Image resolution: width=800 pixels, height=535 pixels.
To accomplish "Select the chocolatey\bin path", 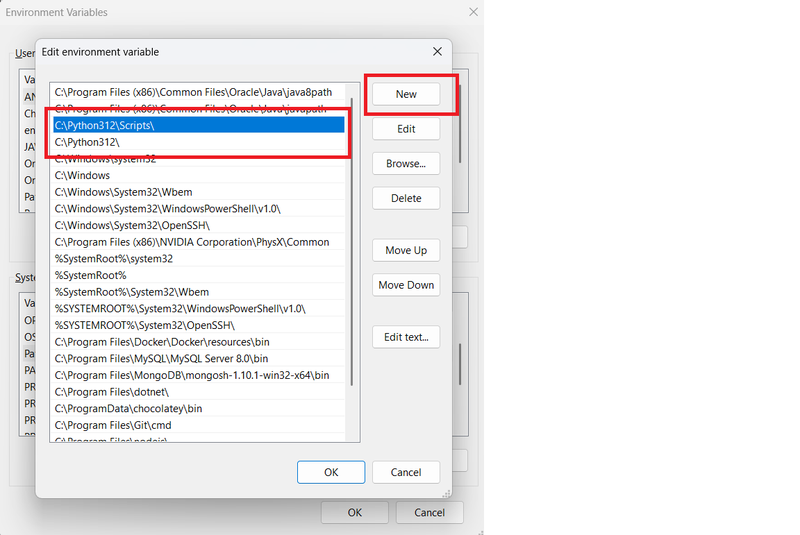I will click(x=199, y=409).
